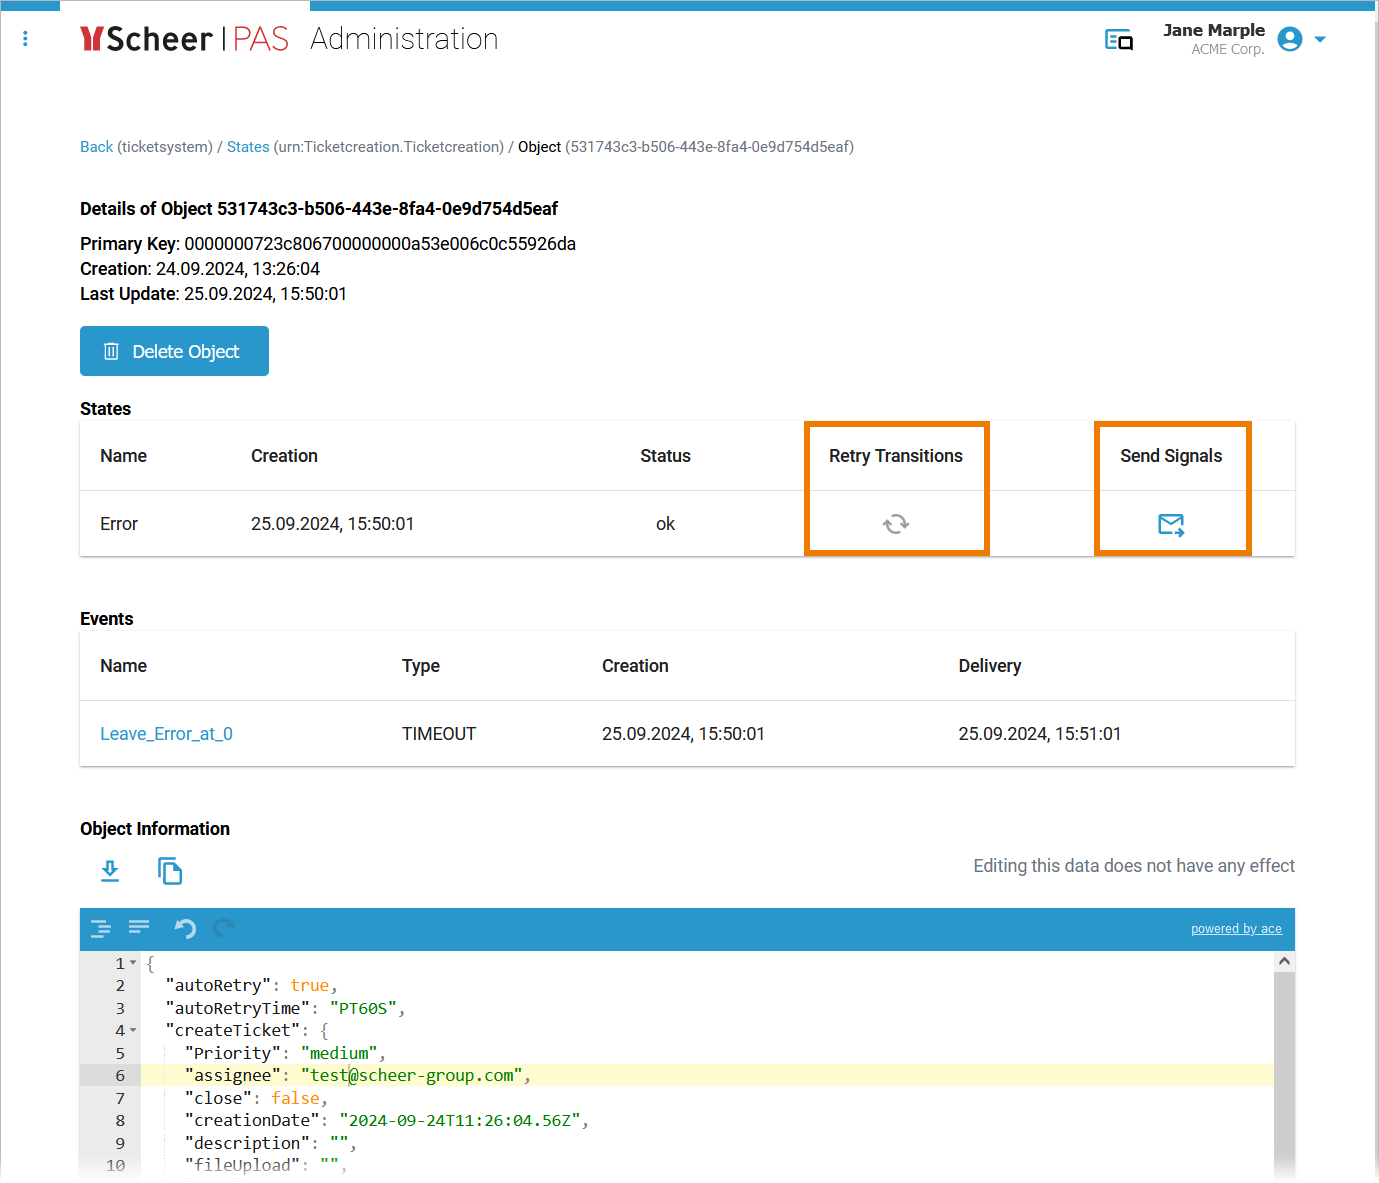Open the powered by ace link
Image resolution: width=1379 pixels, height=1183 pixels.
tap(1236, 929)
